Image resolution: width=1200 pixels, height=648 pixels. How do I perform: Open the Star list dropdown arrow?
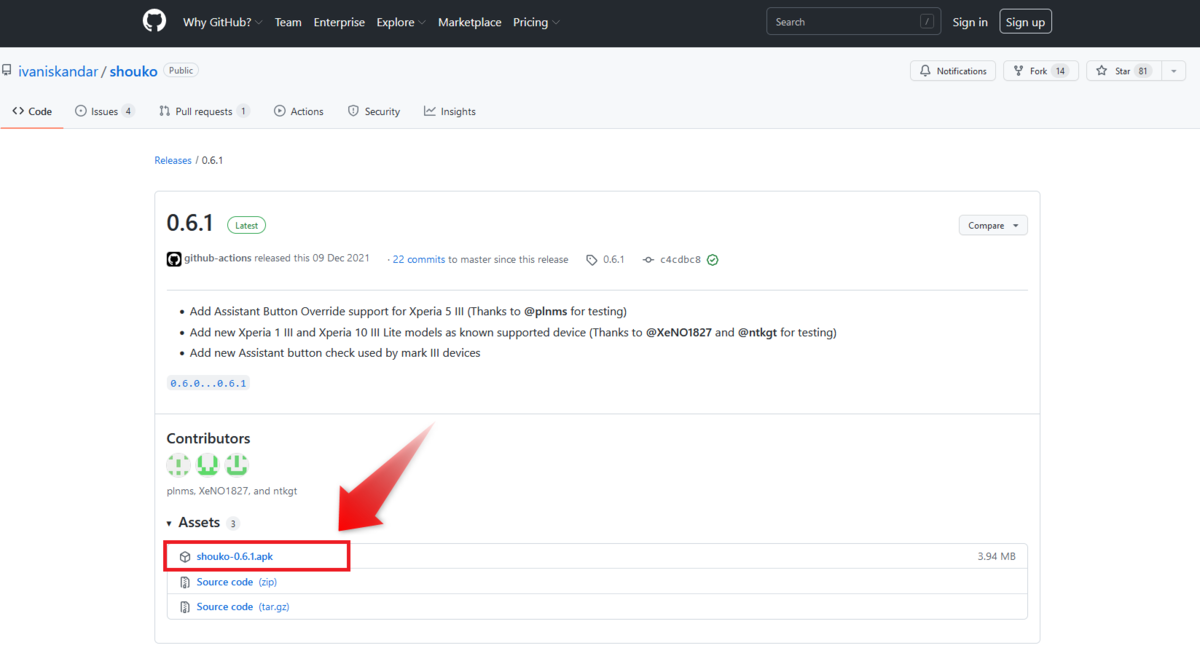coord(1172,71)
